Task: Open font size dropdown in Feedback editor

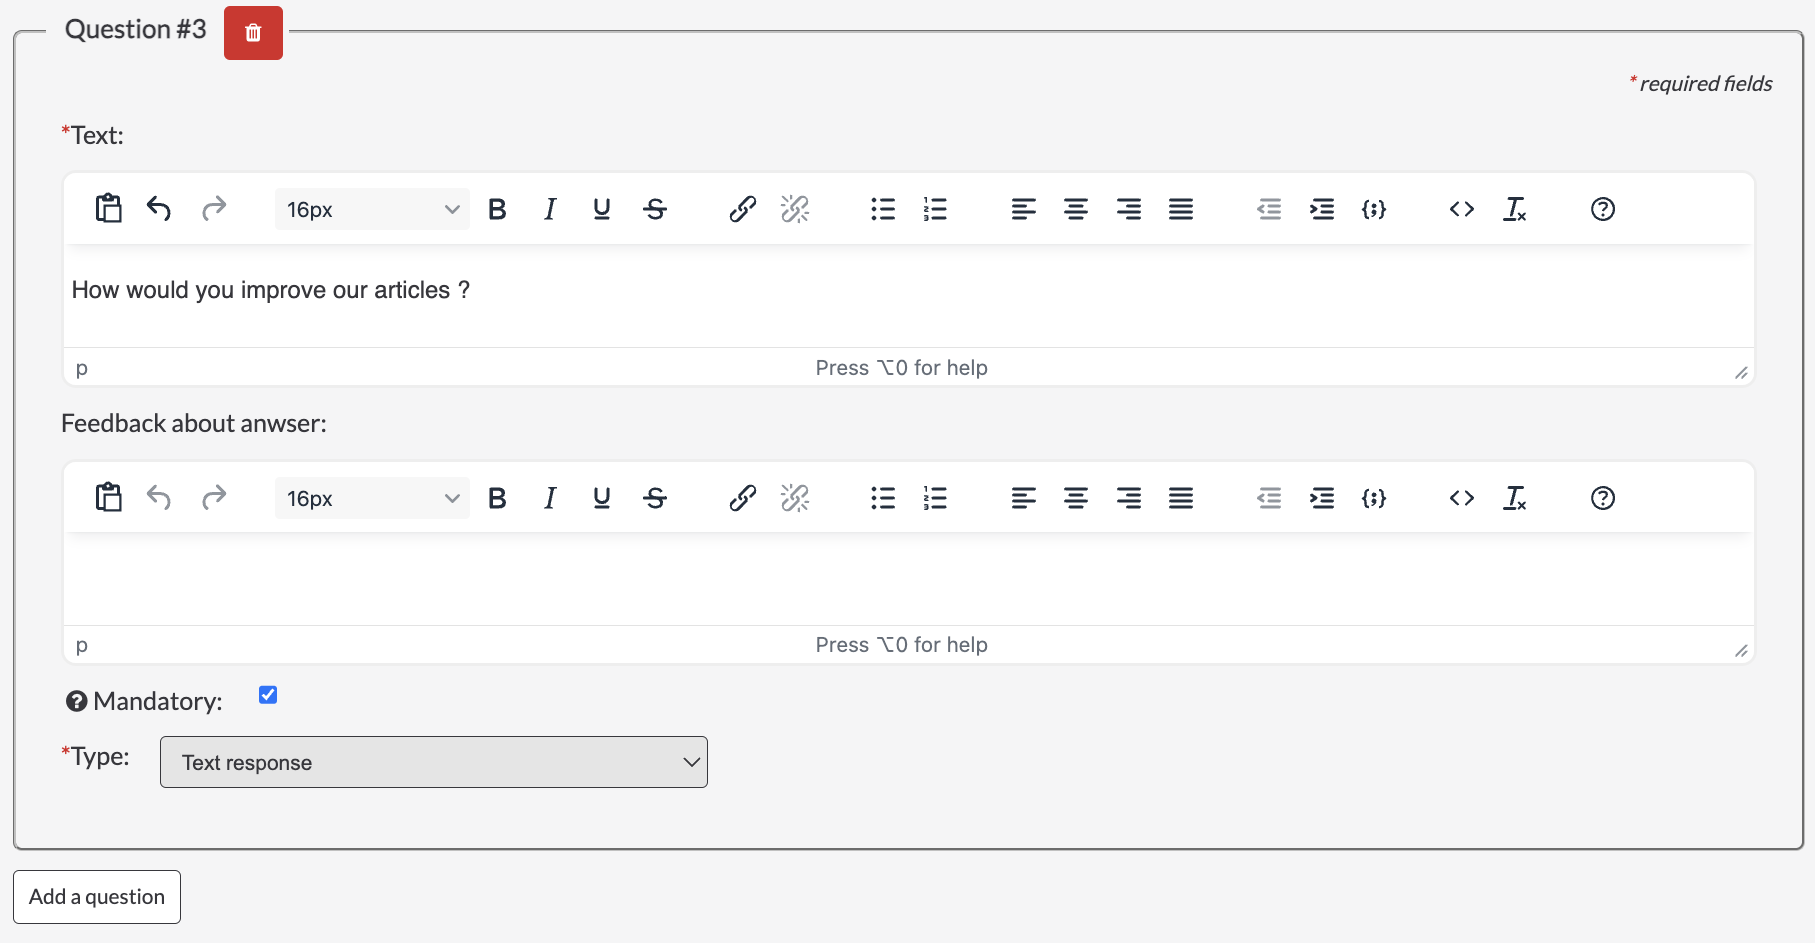Action: (x=372, y=498)
